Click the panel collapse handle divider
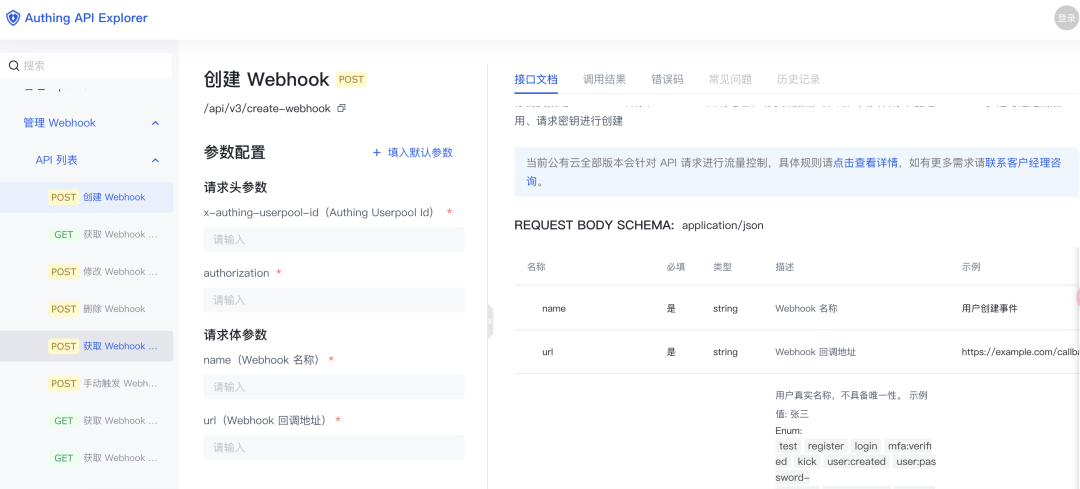The image size is (1080, 489). [x=490, y=320]
